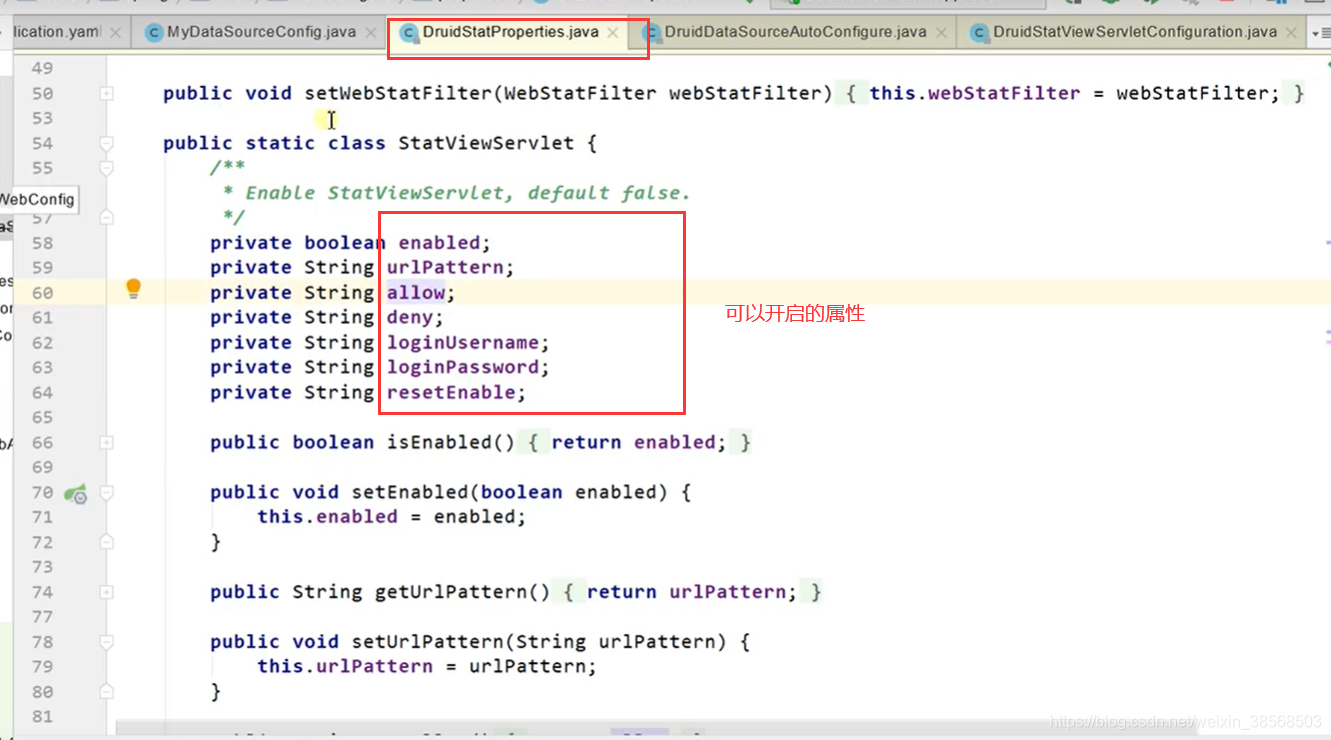Image resolution: width=1331 pixels, height=740 pixels.
Task: Click the fold end marker at line 80
Action: point(106,692)
